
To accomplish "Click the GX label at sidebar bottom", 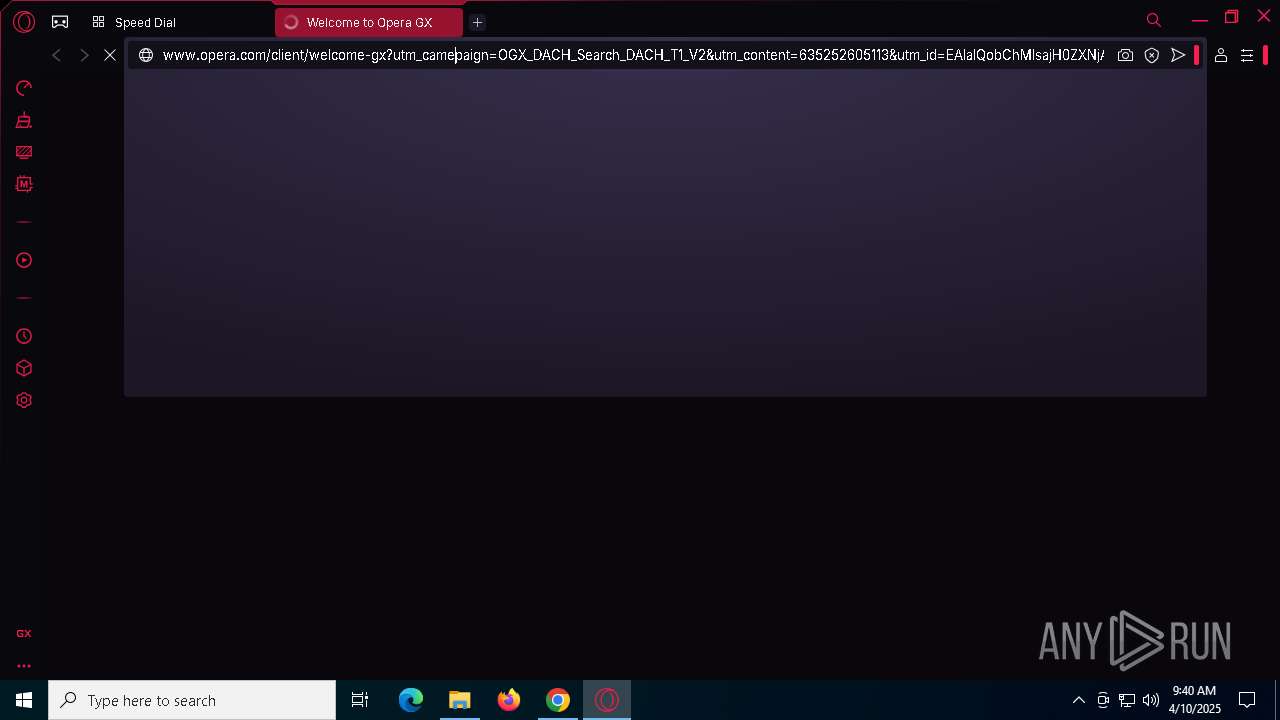I will 24,633.
